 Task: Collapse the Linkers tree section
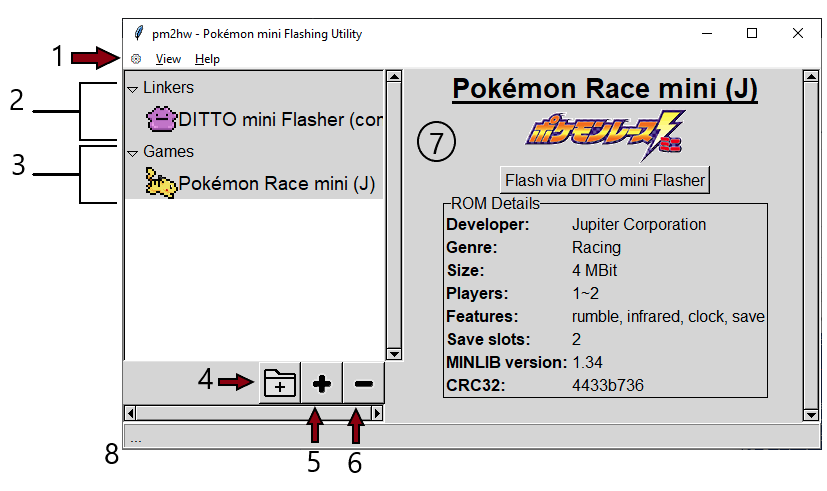[133, 90]
